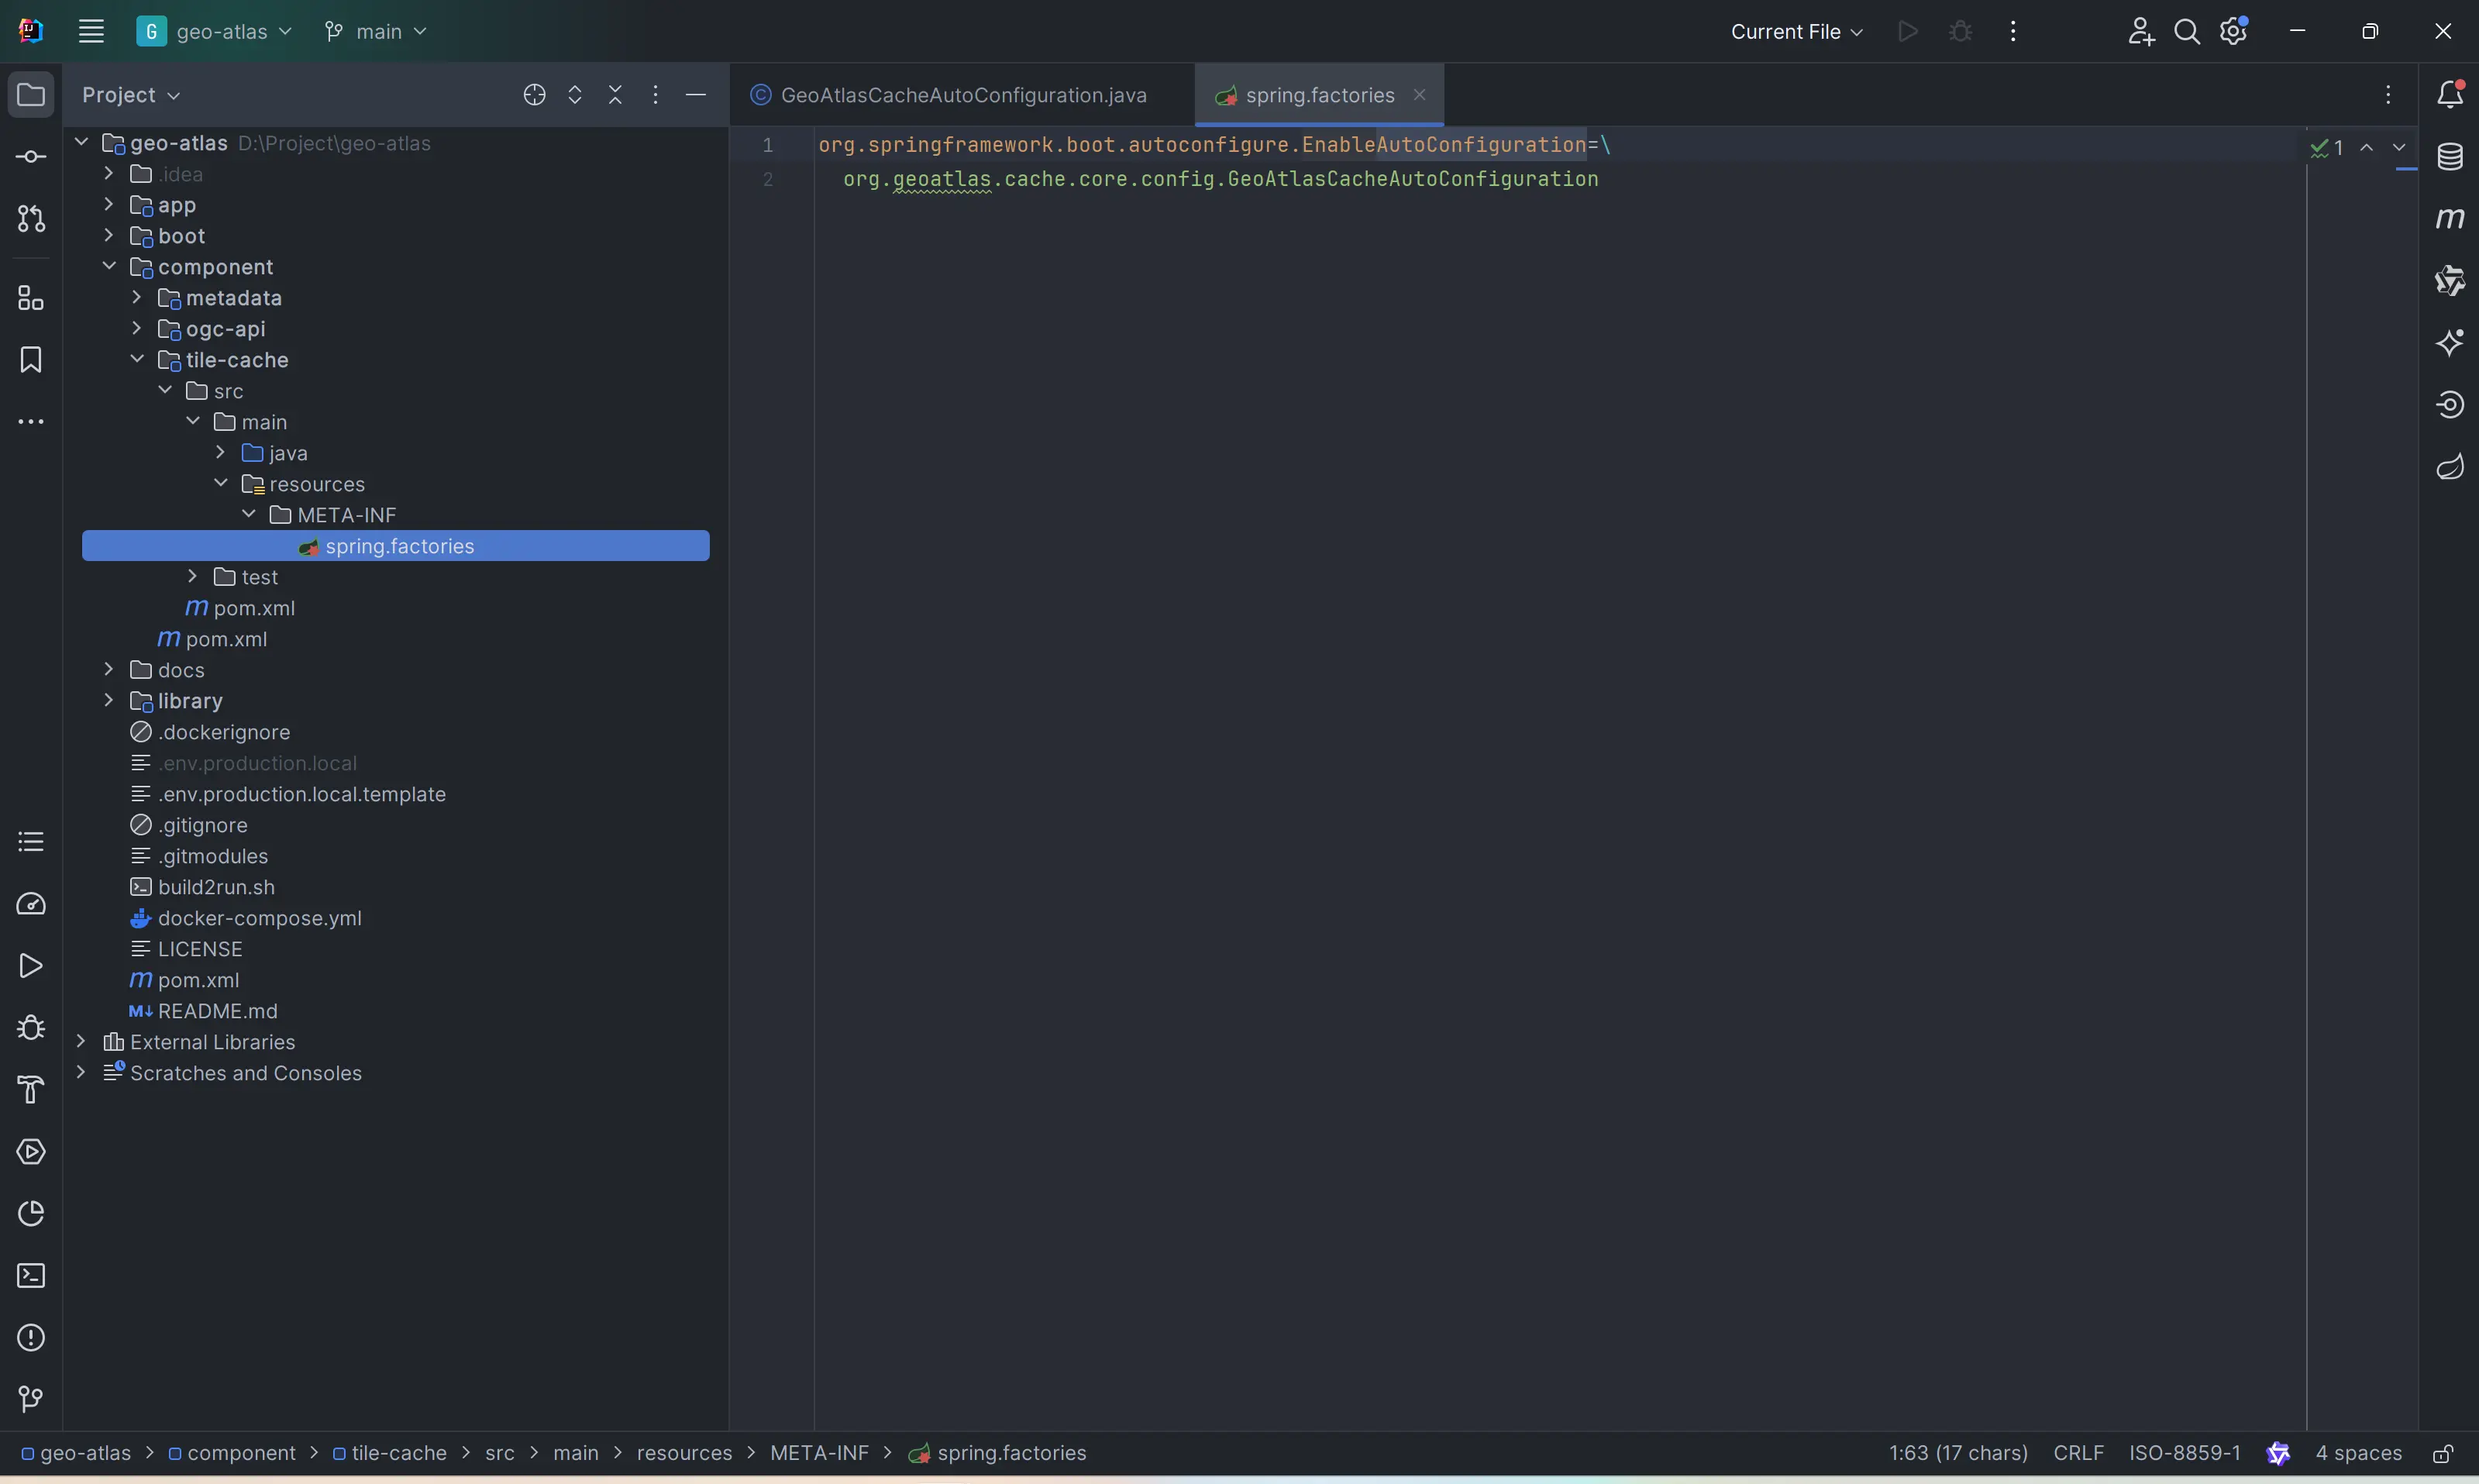Expand the java source folder
Image resolution: width=2479 pixels, height=1484 pixels.
pyautogui.click(x=221, y=452)
